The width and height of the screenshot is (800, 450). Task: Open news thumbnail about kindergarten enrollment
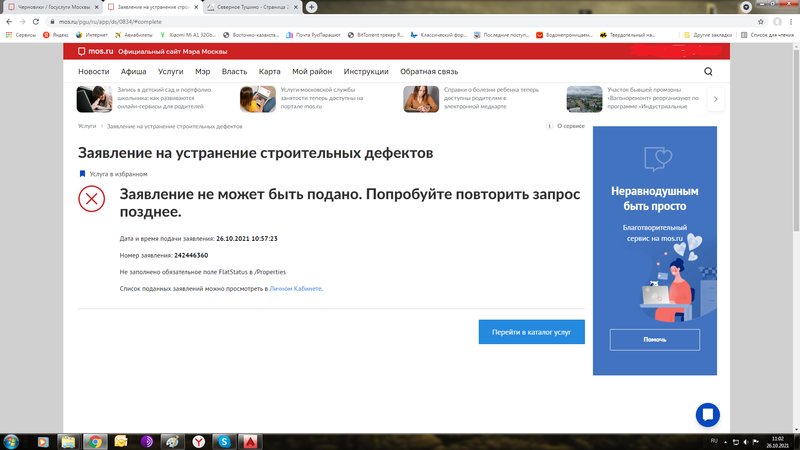coord(94,98)
